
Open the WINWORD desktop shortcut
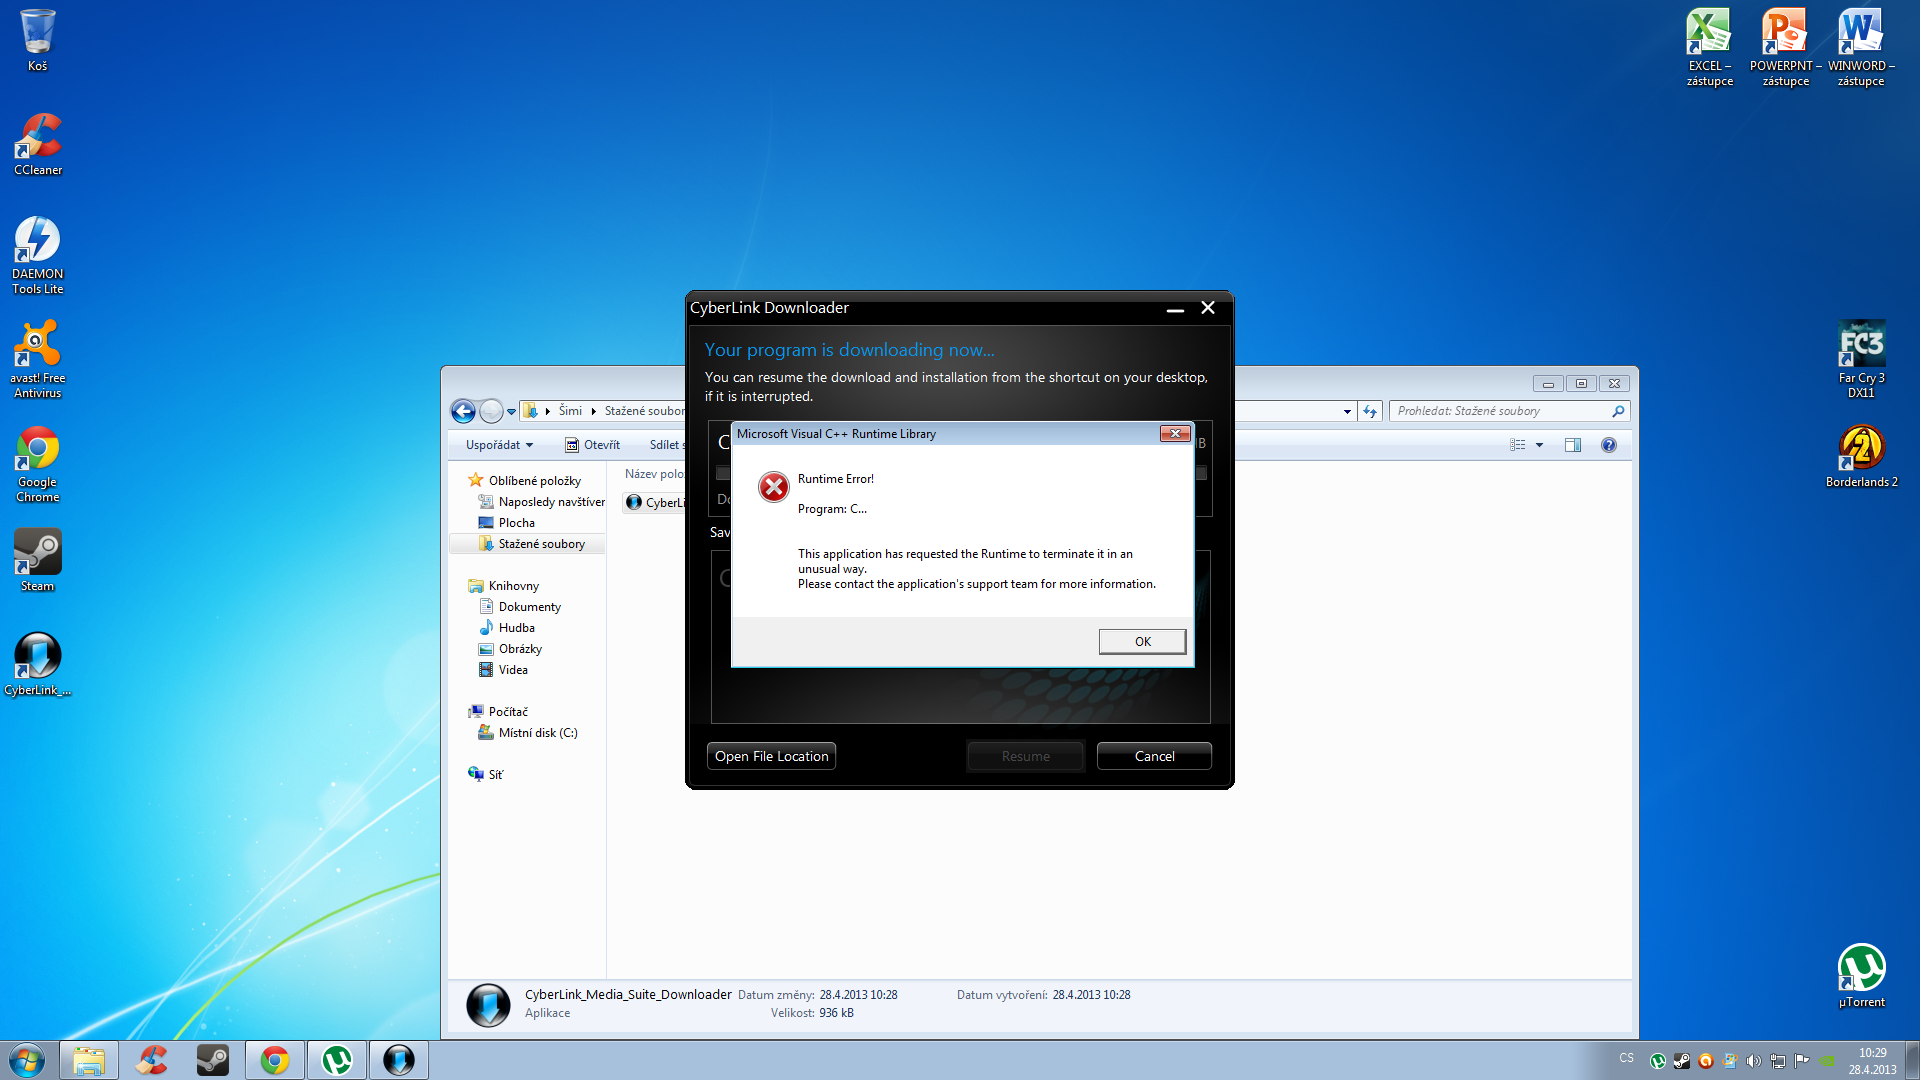[x=1860, y=48]
